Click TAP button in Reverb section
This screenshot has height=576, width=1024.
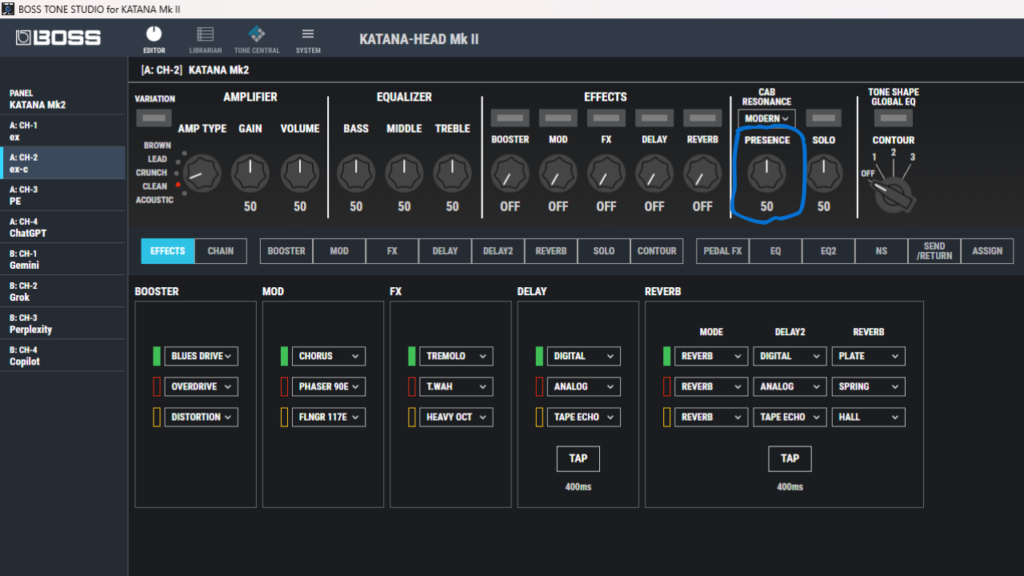tap(790, 458)
